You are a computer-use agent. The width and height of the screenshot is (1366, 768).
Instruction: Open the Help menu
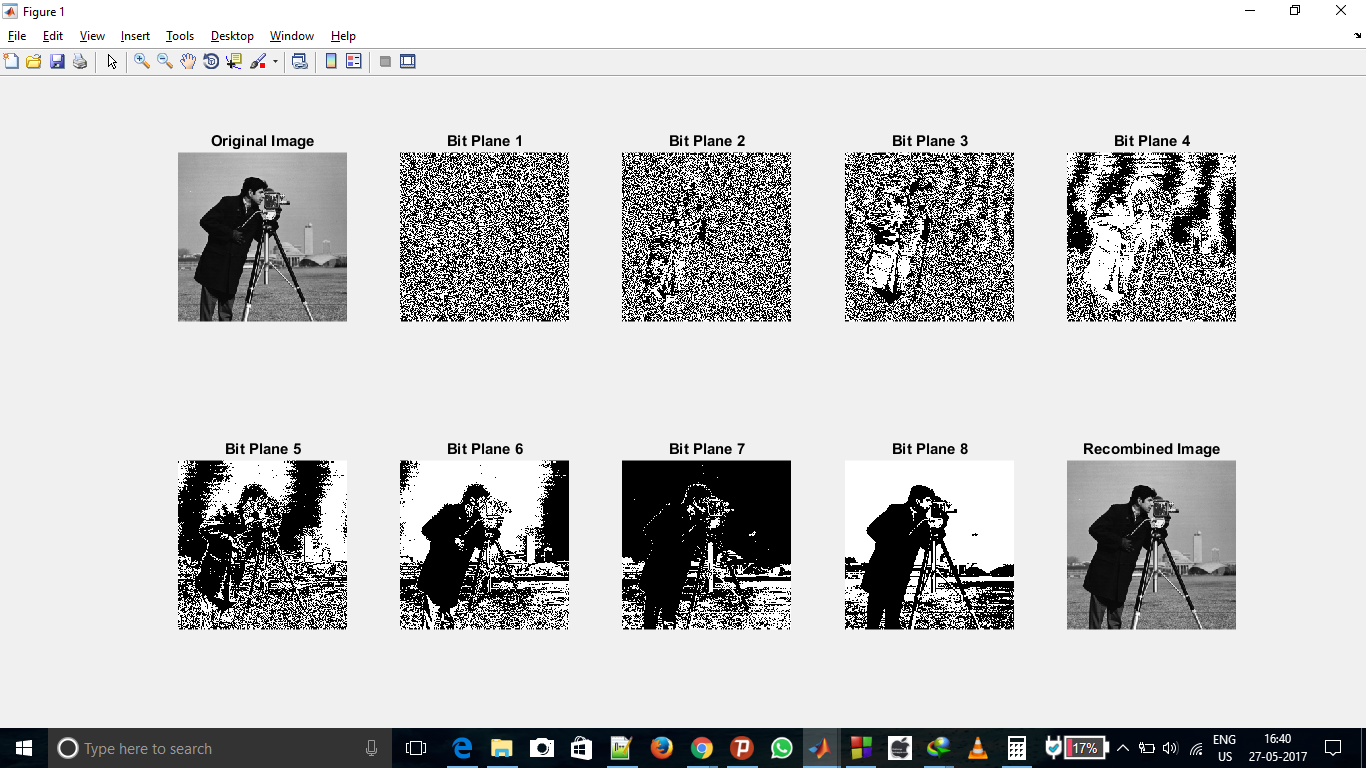(x=343, y=36)
